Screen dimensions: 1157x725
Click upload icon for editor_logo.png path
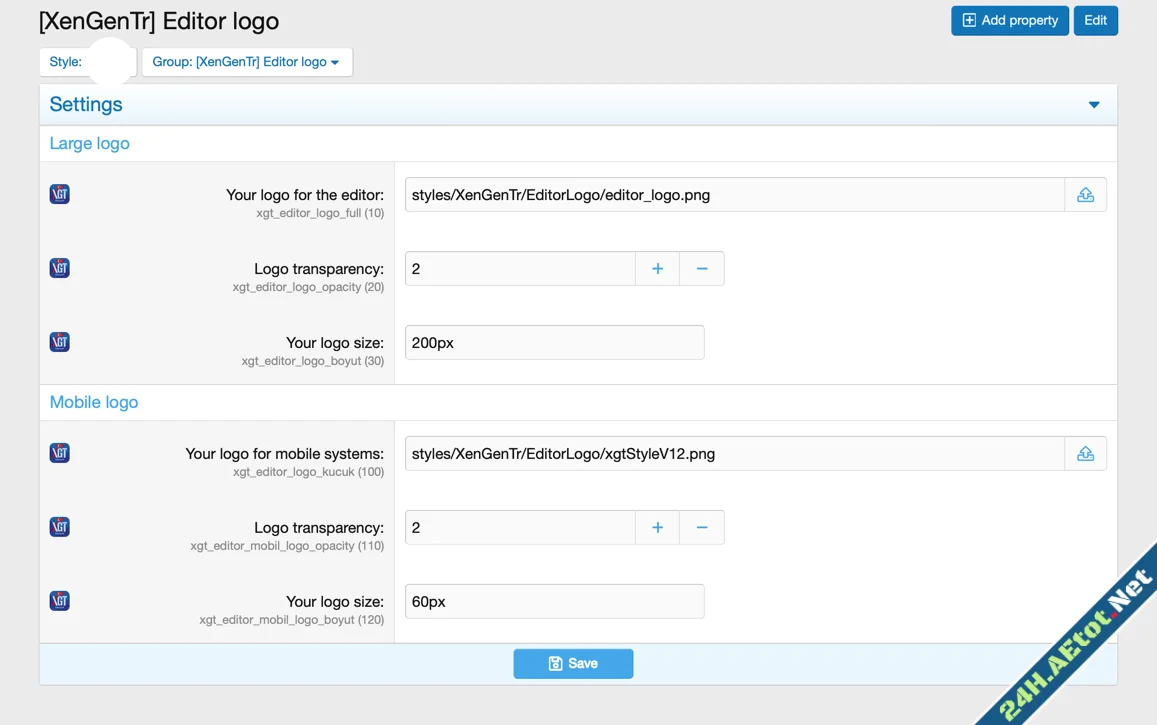pos(1085,195)
